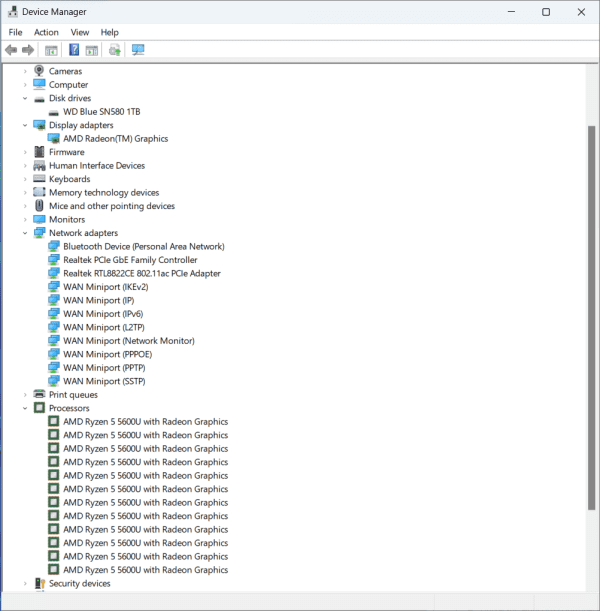
Task: Open the Help menu
Action: (109, 32)
